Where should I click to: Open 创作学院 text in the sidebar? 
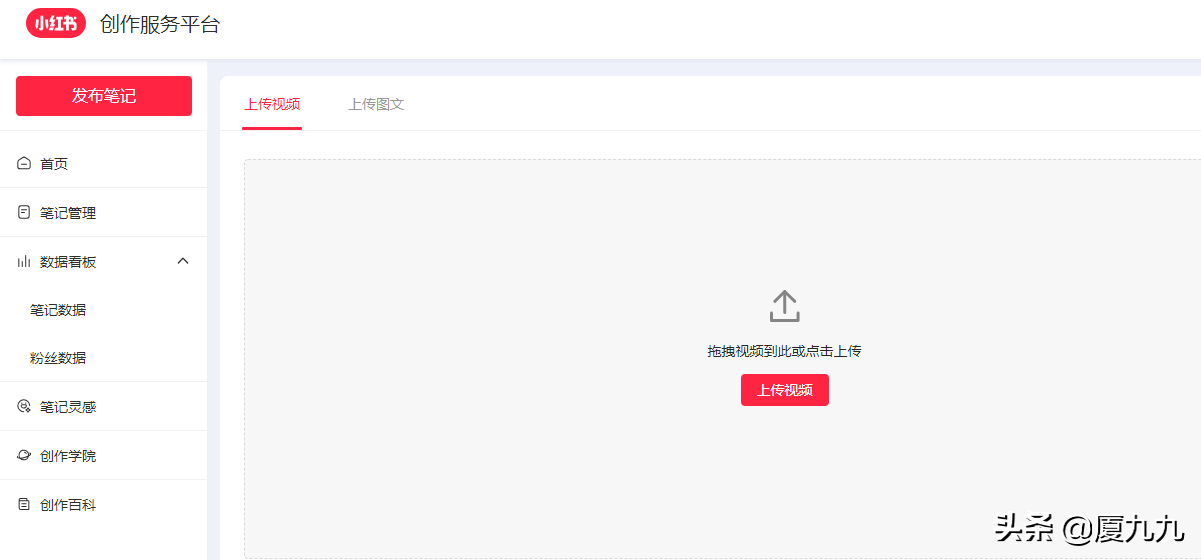pos(68,456)
